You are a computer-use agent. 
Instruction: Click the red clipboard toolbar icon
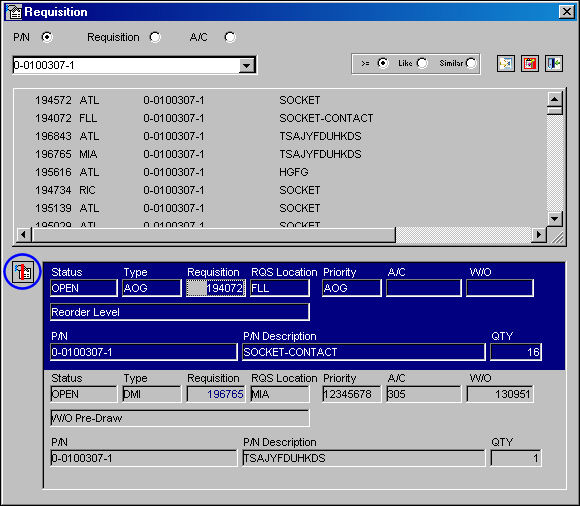click(530, 64)
